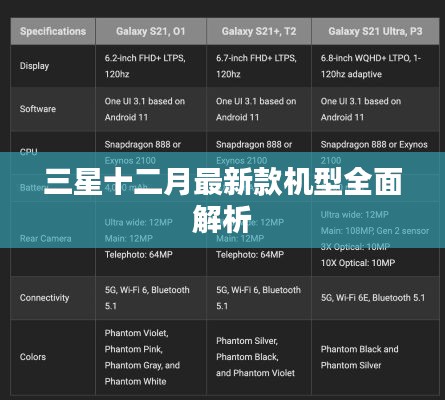Click the Rear Camera row label
This screenshot has height=400, width=445.
[45, 239]
